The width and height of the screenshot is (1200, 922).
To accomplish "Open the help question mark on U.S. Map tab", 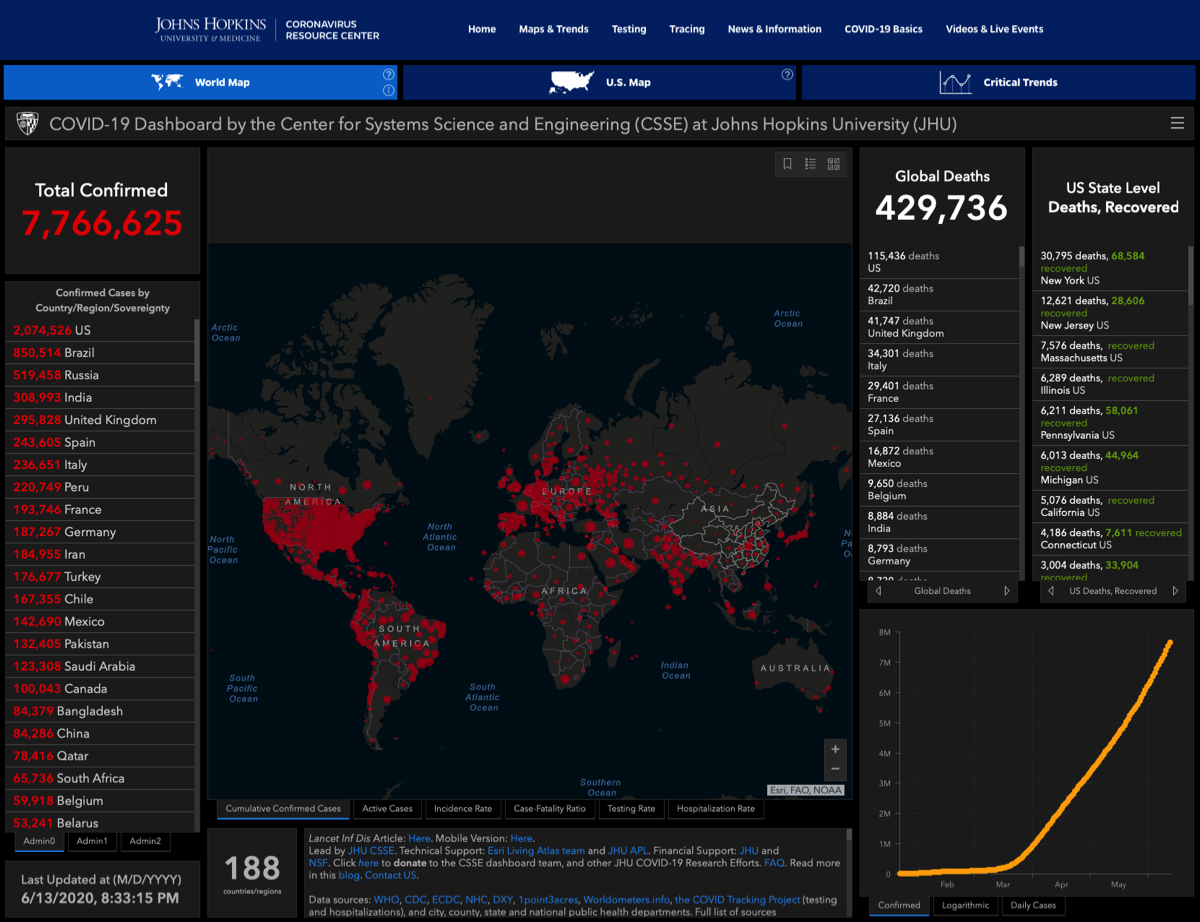I will point(787,75).
